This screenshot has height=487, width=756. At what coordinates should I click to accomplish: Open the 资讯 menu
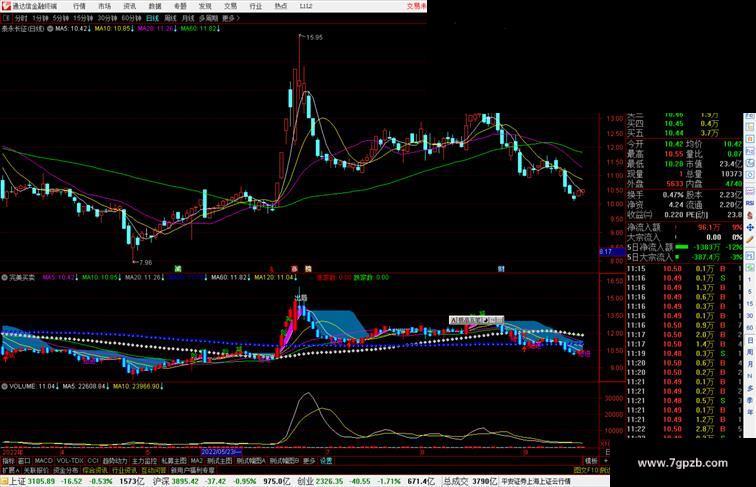click(130, 6)
